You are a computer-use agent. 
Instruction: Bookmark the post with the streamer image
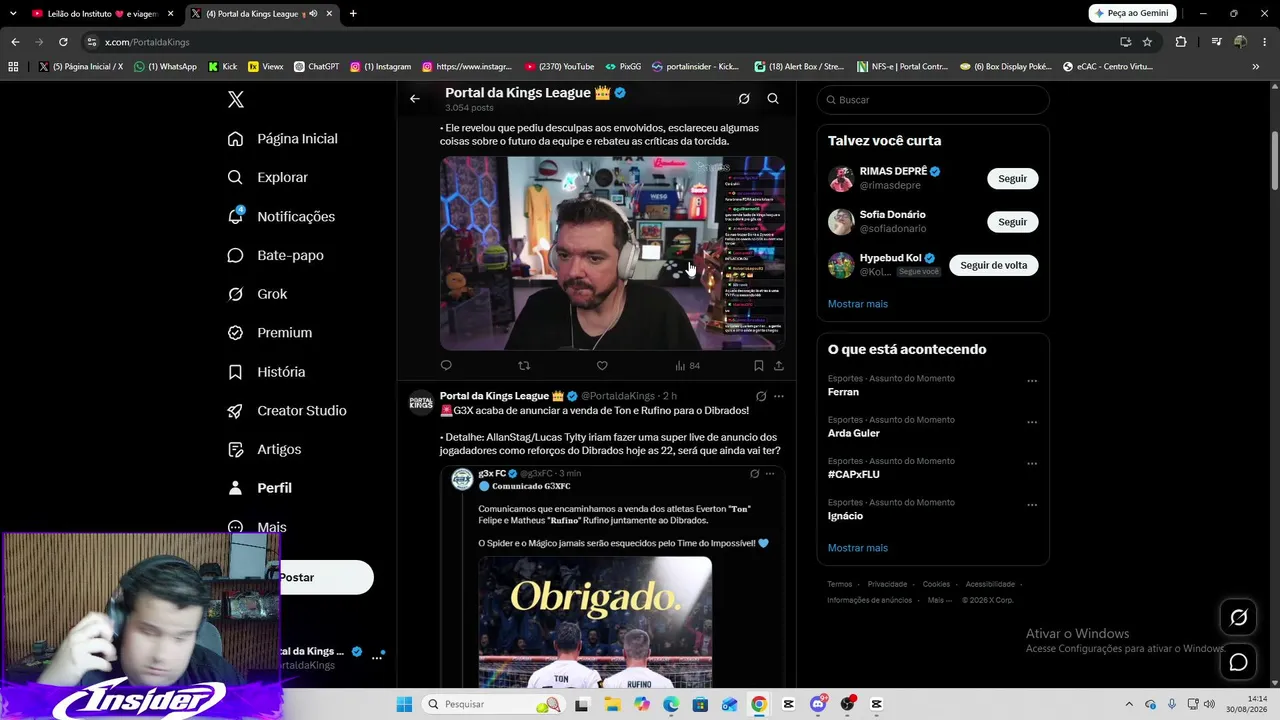pyautogui.click(x=759, y=366)
